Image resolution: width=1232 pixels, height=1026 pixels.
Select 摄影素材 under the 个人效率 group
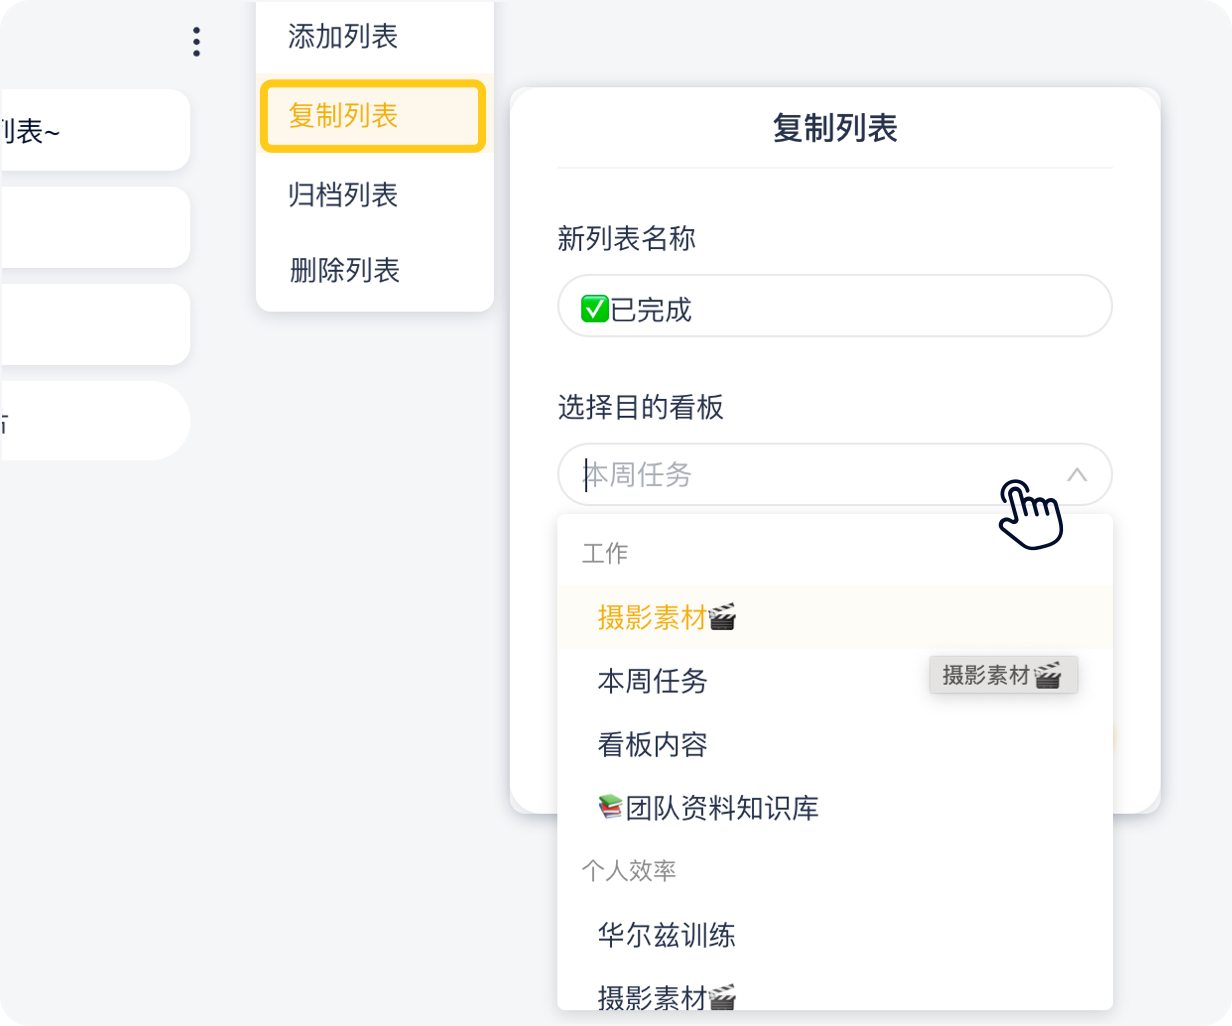tap(652, 996)
